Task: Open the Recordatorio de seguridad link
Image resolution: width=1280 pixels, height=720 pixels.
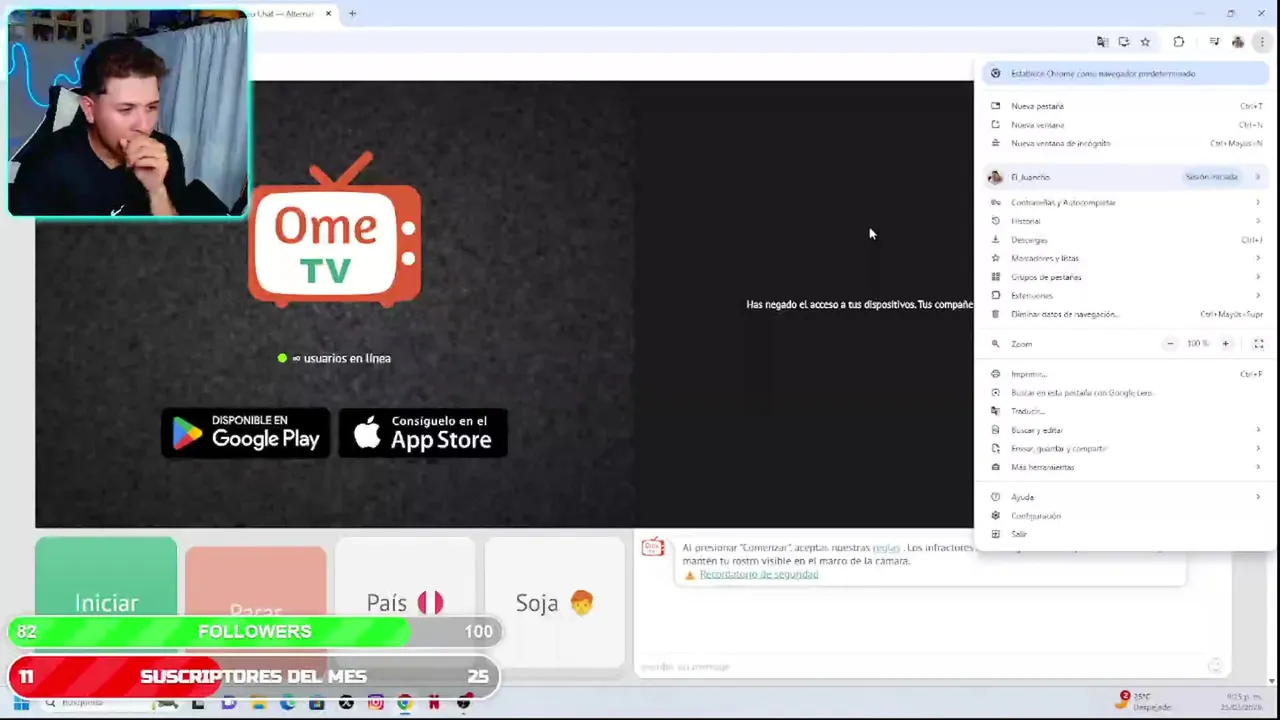Action: (x=759, y=575)
